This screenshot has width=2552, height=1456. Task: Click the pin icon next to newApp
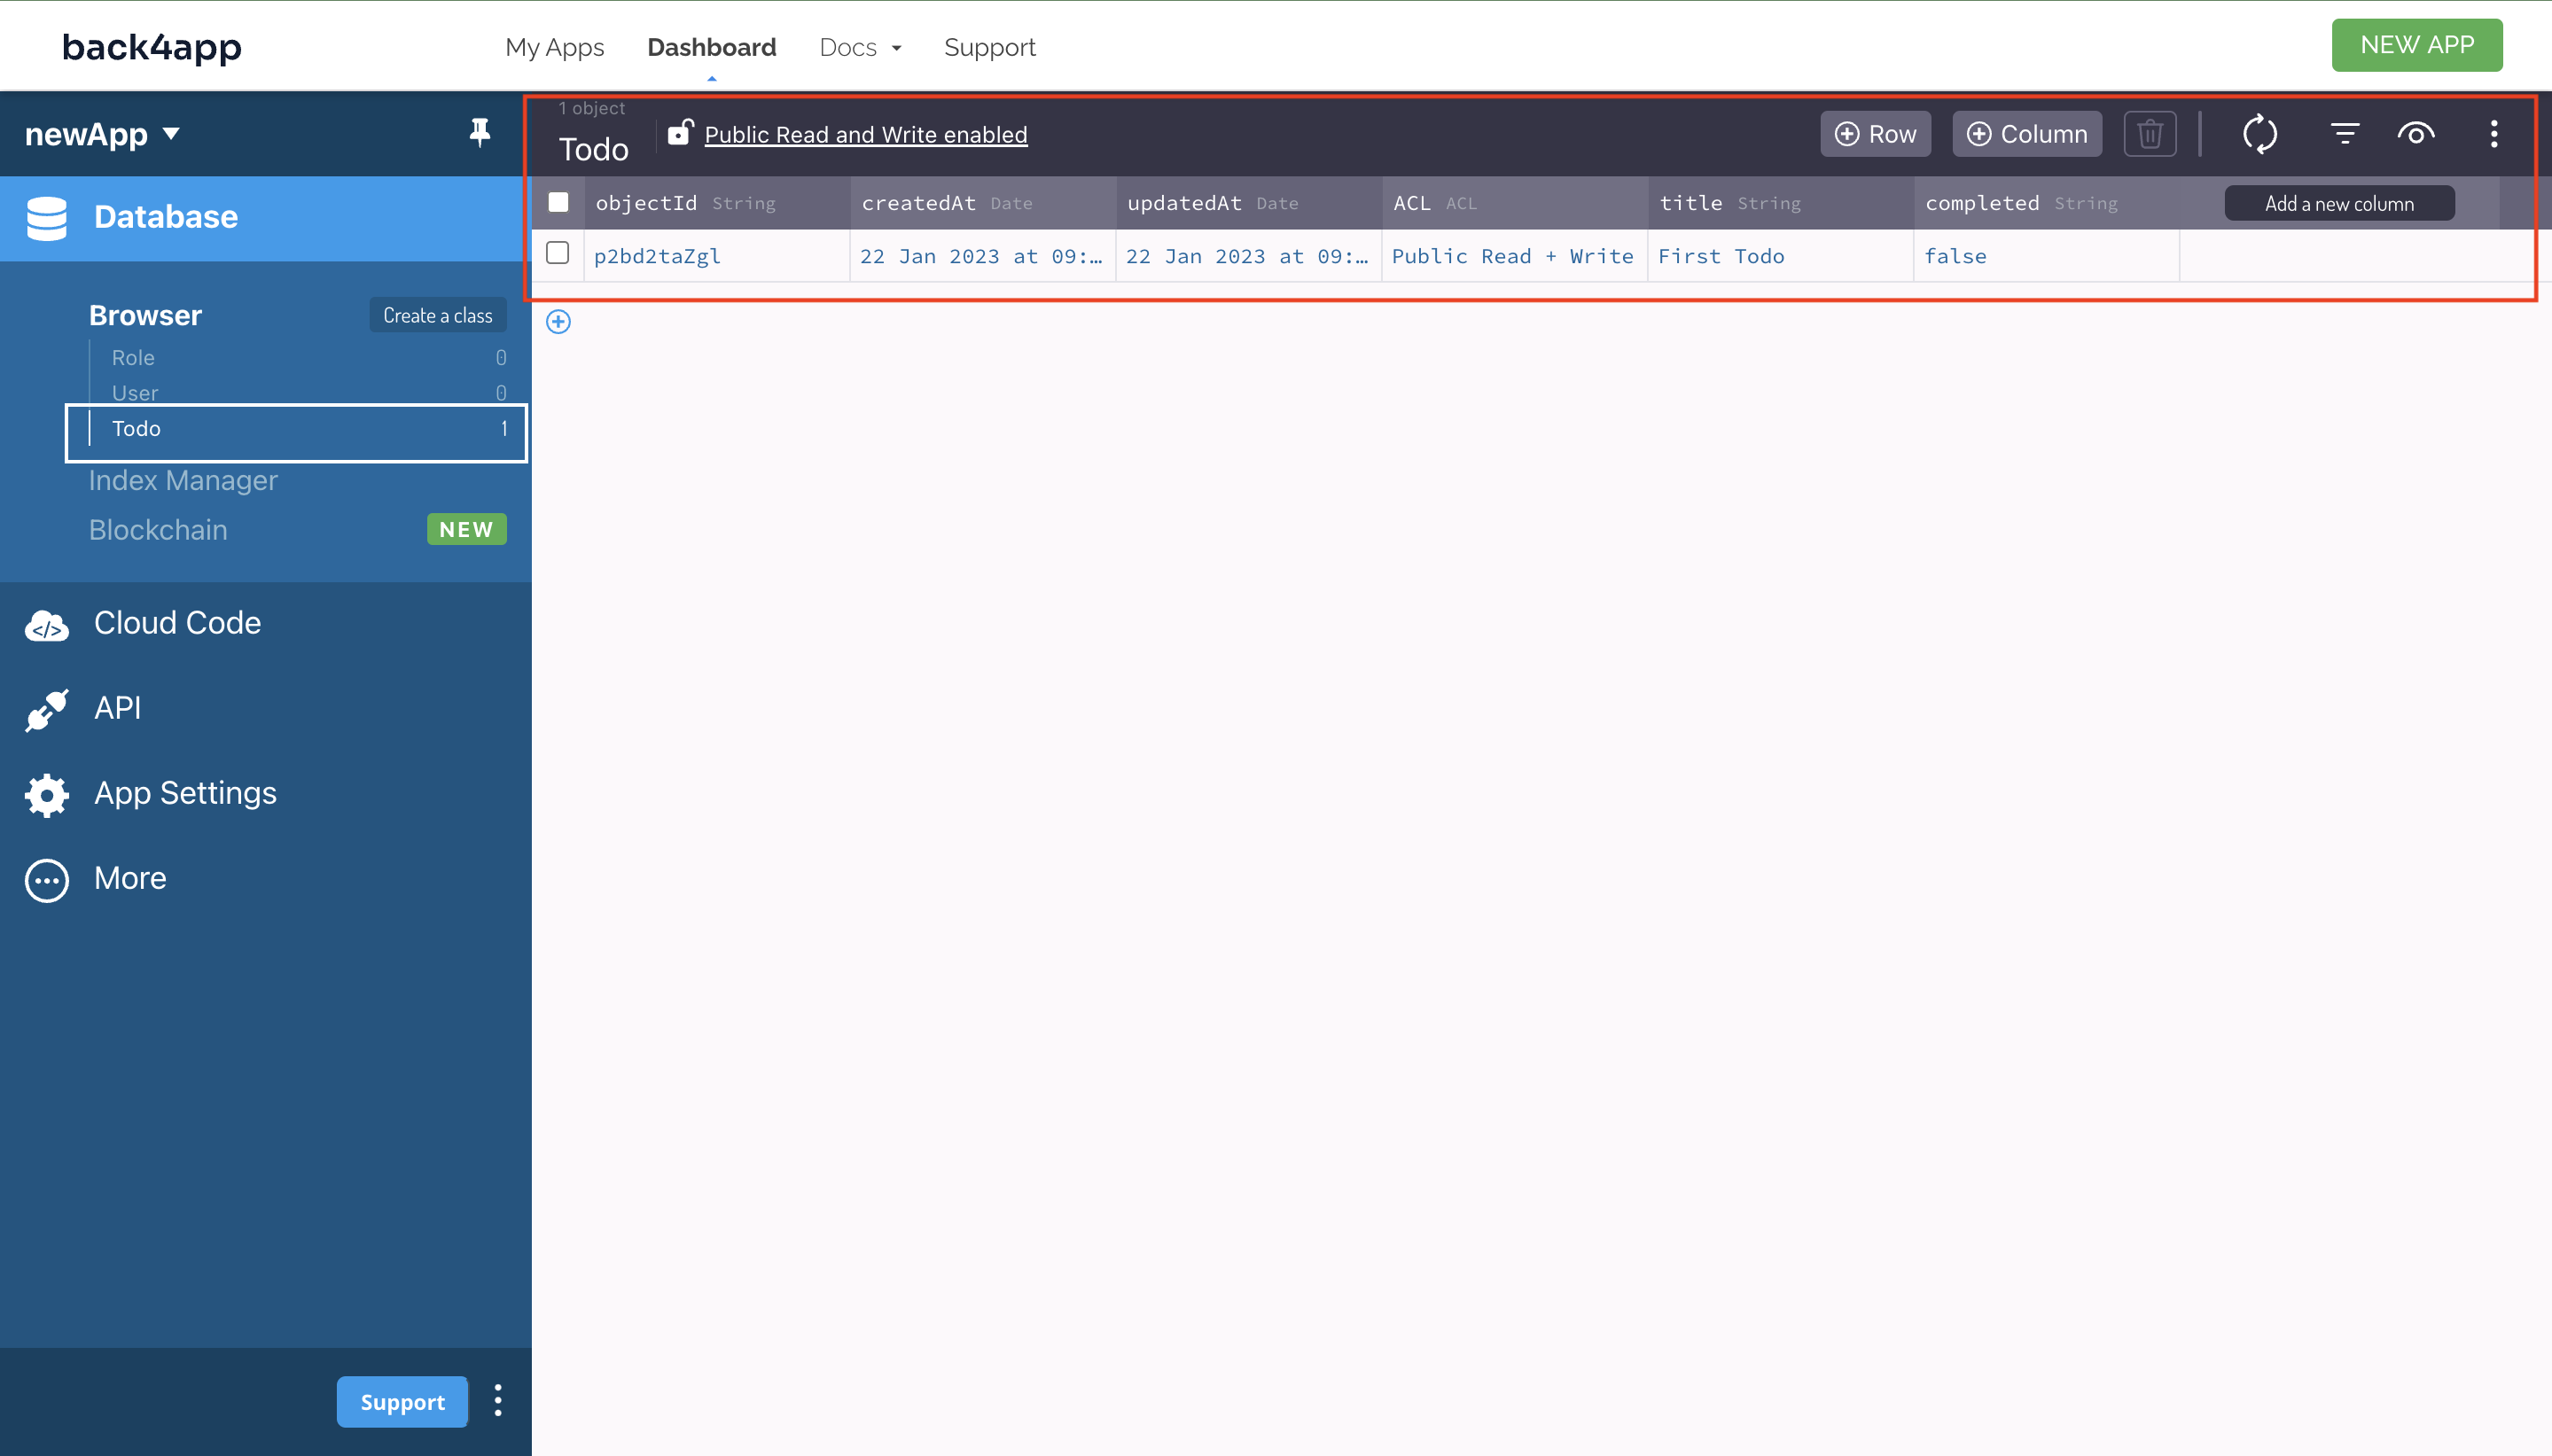[x=480, y=131]
